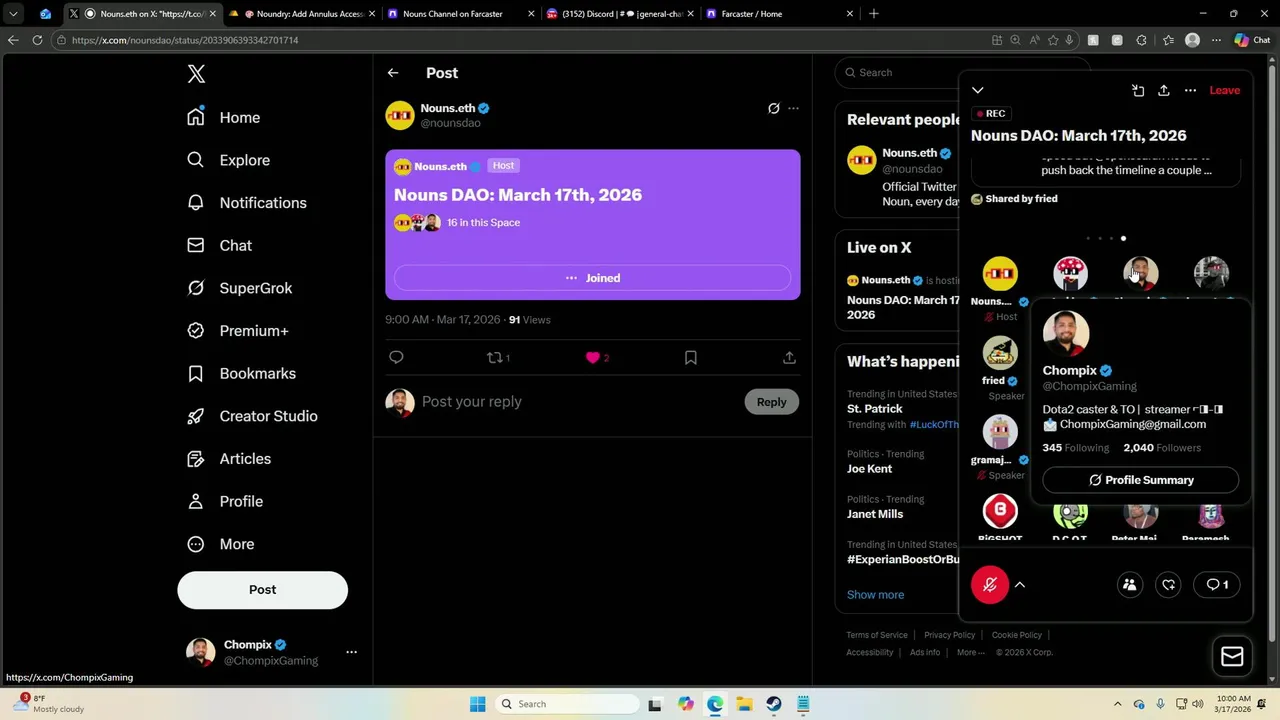This screenshot has width=1280, height=720.
Task: Open Bookmarks in the sidebar
Action: (x=240, y=373)
